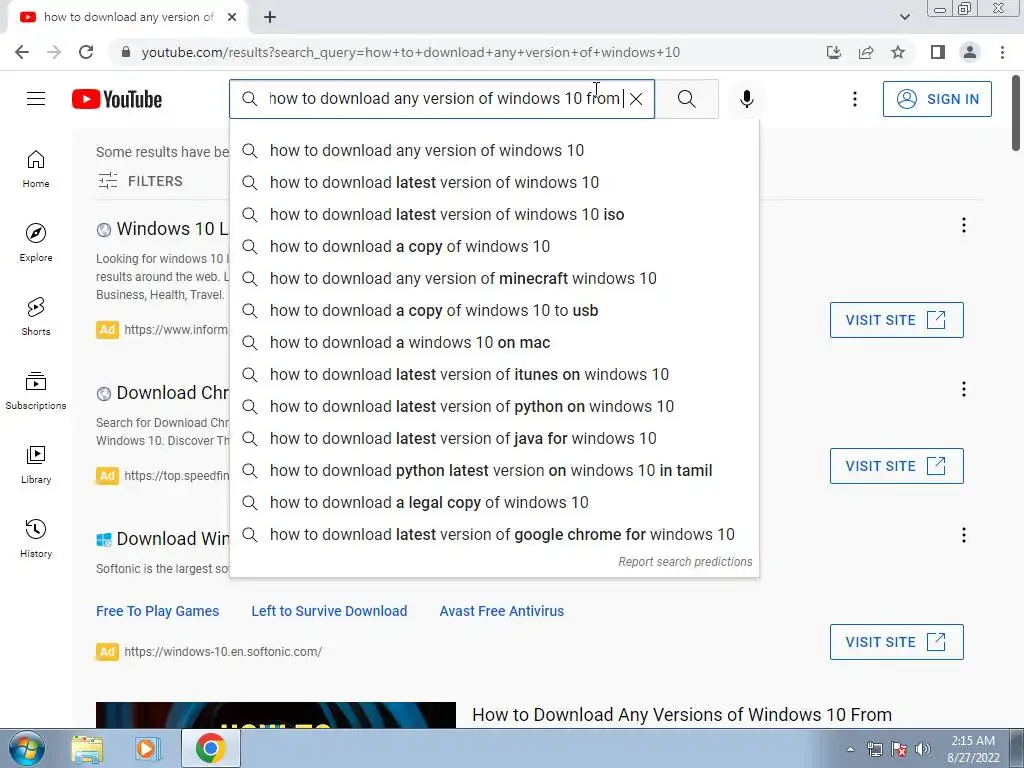This screenshot has height=768, width=1024.
Task: Clear the search box with the X
Action: 636,99
